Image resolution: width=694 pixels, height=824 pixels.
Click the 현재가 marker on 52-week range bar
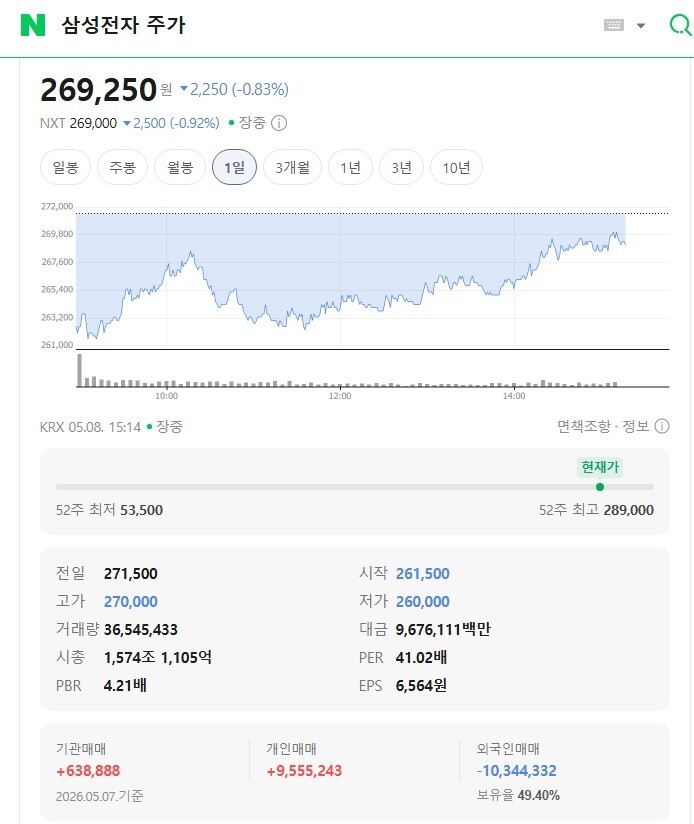[600, 487]
